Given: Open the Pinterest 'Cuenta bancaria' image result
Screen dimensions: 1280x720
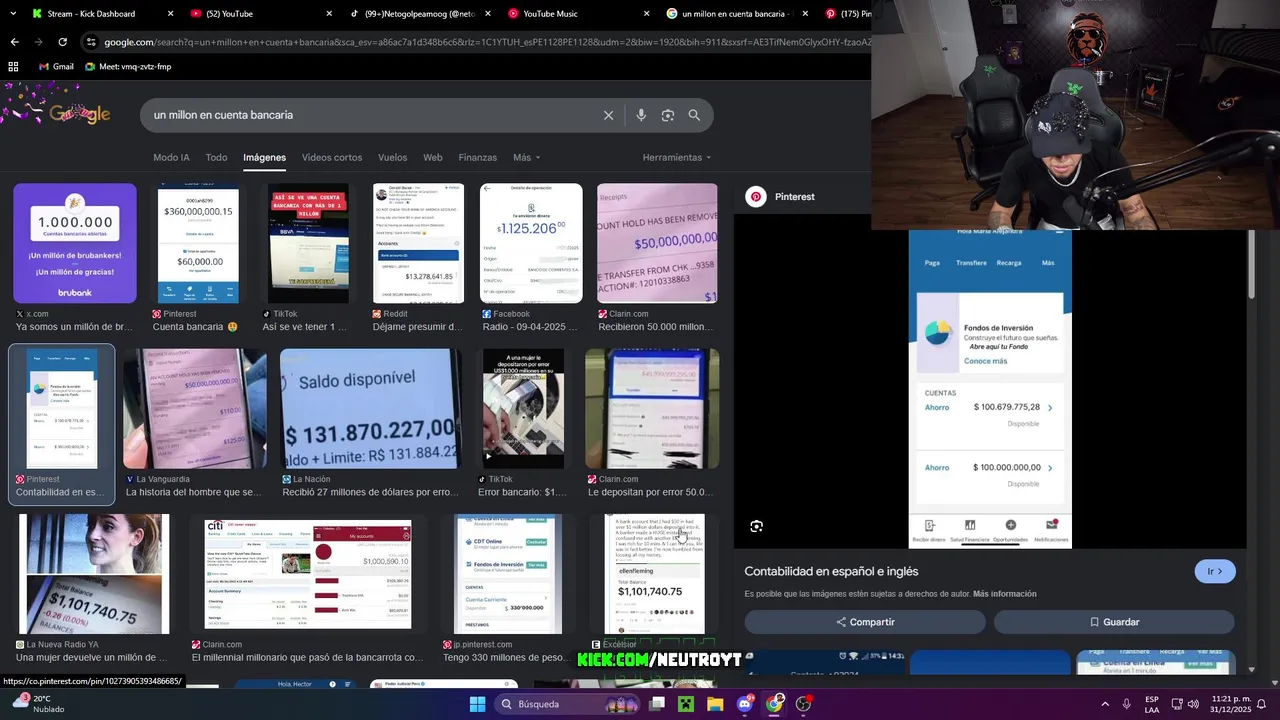Looking at the screenshot, I should pyautogui.click(x=198, y=243).
